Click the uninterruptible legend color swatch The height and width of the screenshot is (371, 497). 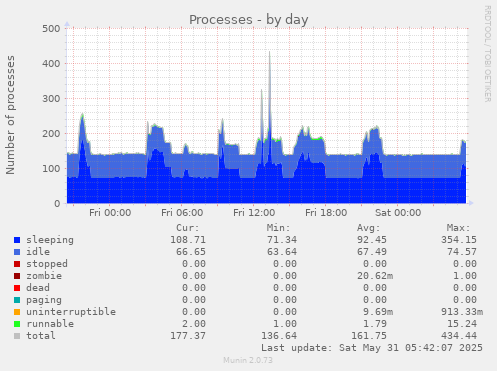point(17,312)
